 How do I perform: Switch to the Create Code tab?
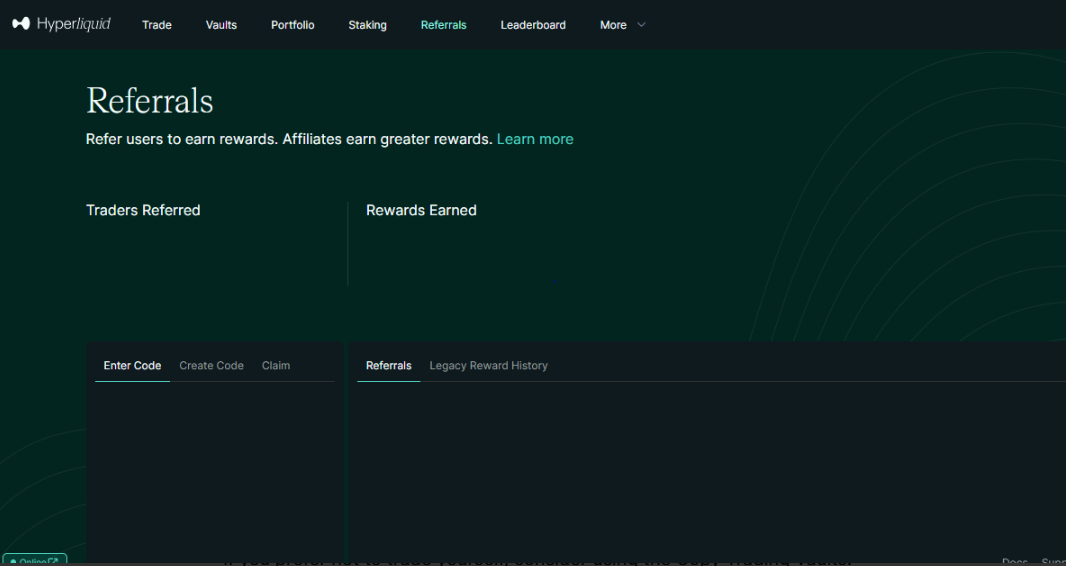(x=211, y=366)
